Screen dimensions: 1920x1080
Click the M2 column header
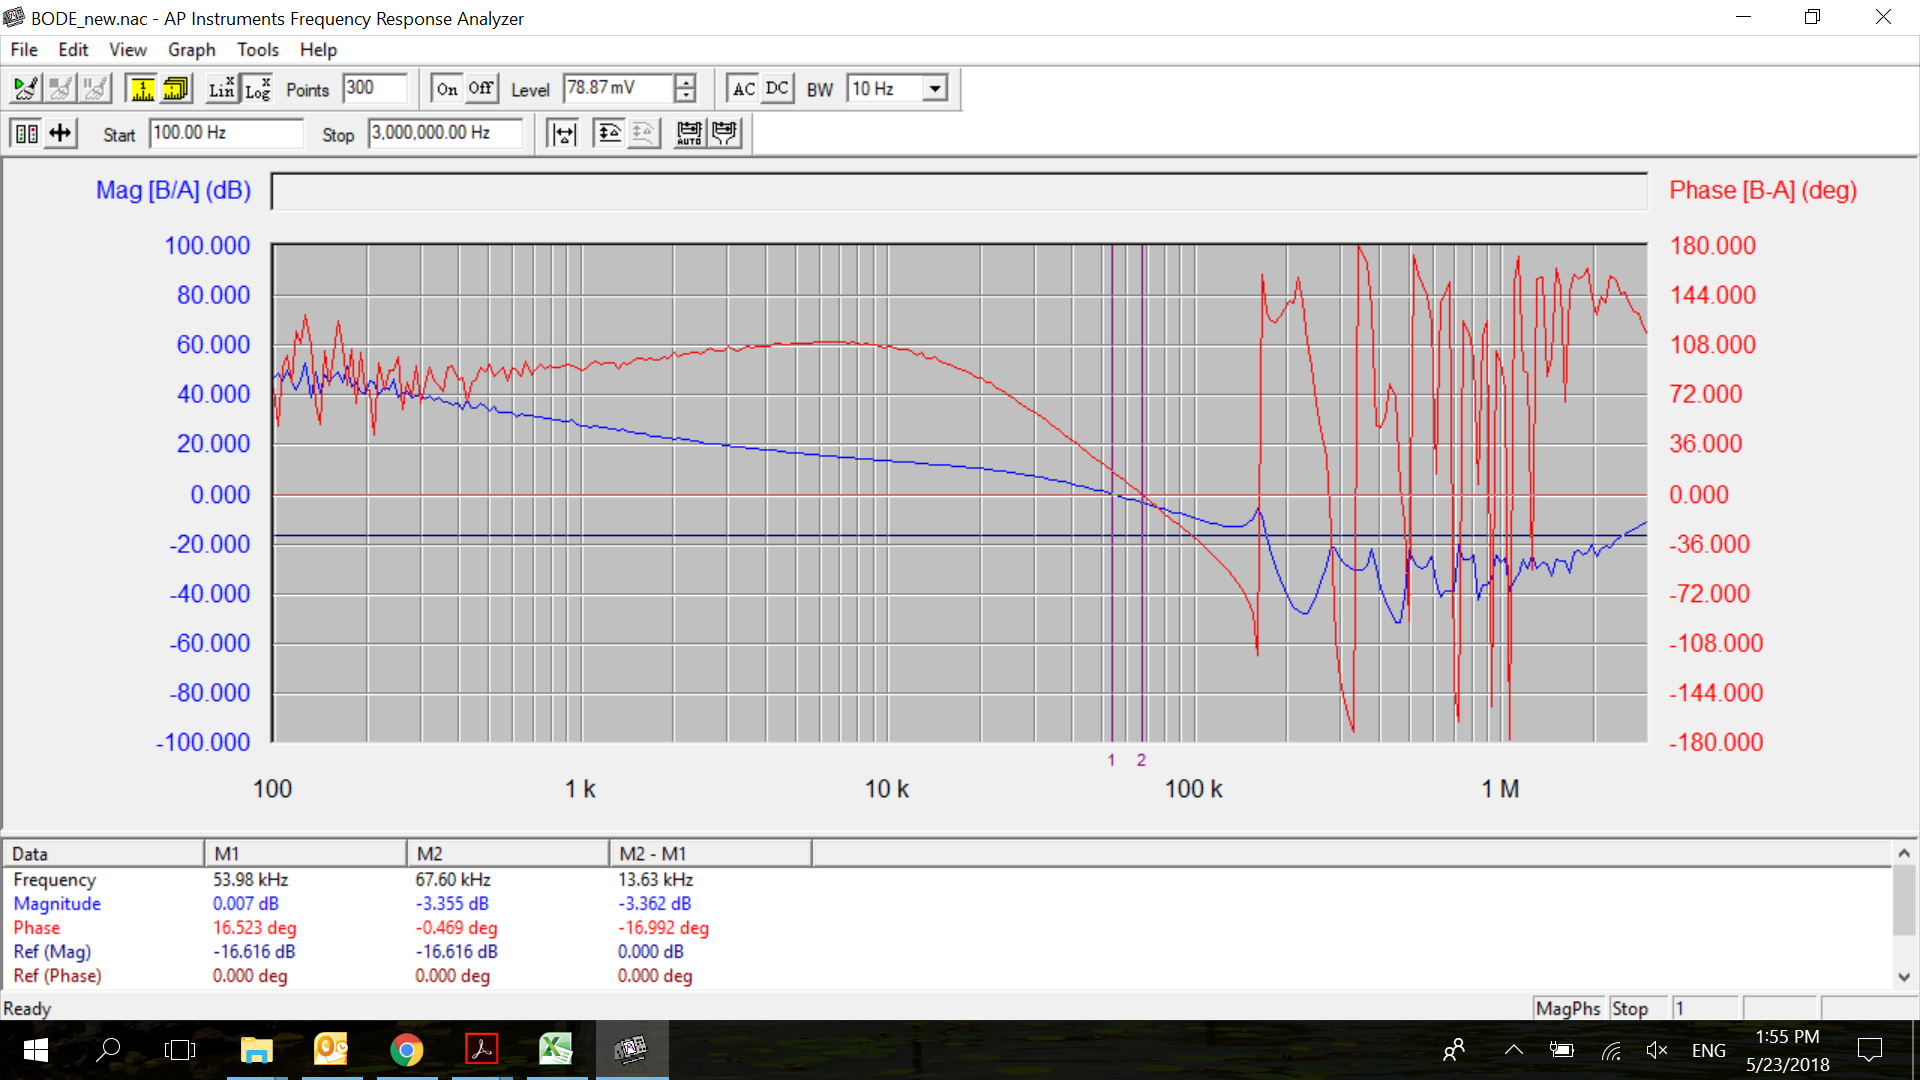tap(508, 854)
